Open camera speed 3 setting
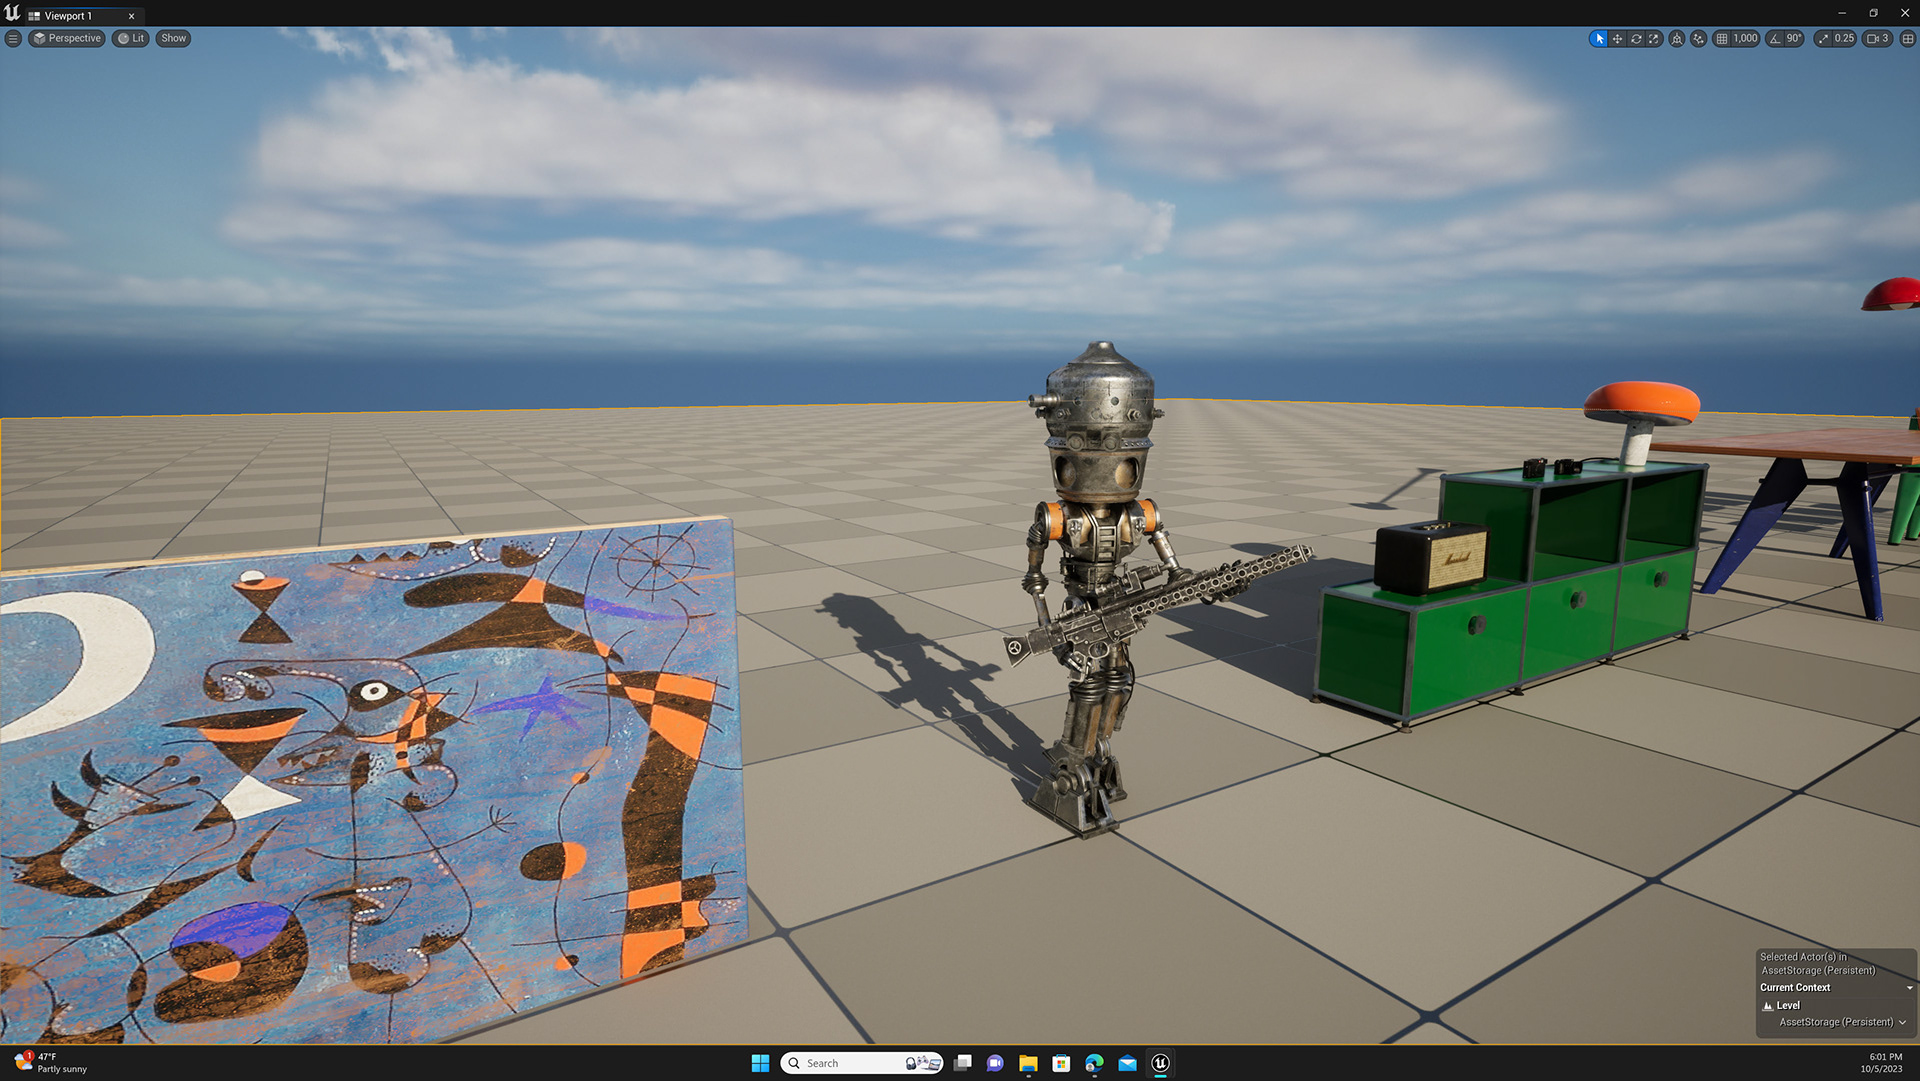Viewport: 1920px width, 1081px height. click(x=1878, y=38)
